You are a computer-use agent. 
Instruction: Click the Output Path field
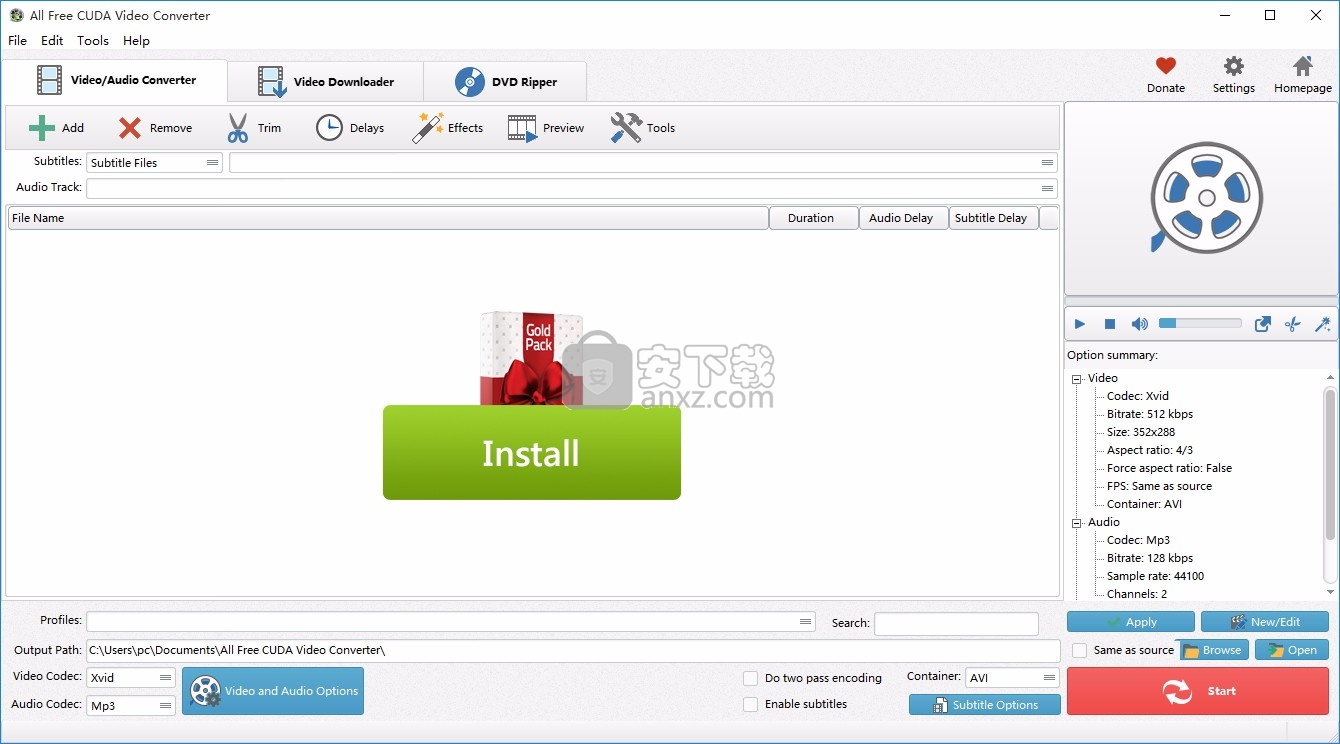point(574,650)
